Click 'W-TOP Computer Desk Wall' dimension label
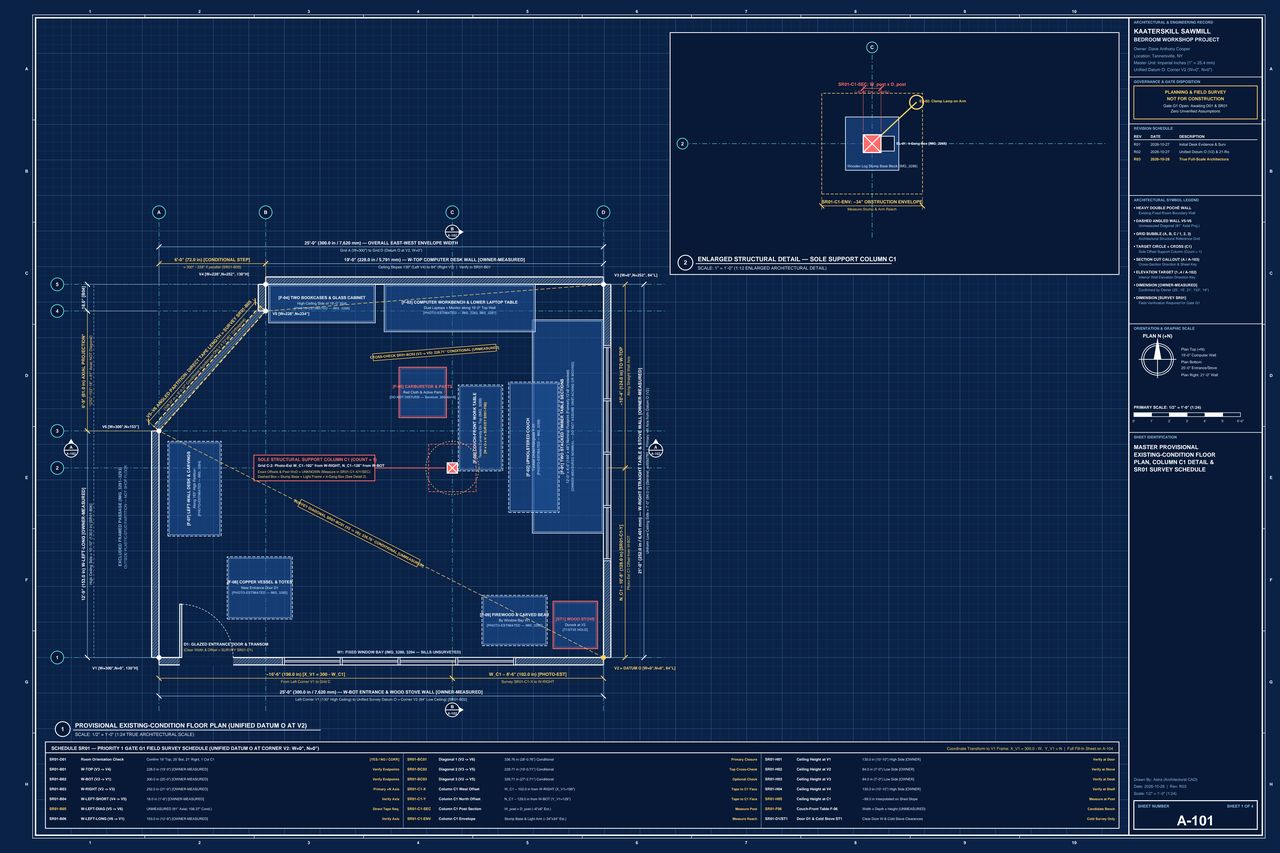Viewport: 1280px width, 853px height. pyautogui.click(x=436, y=260)
